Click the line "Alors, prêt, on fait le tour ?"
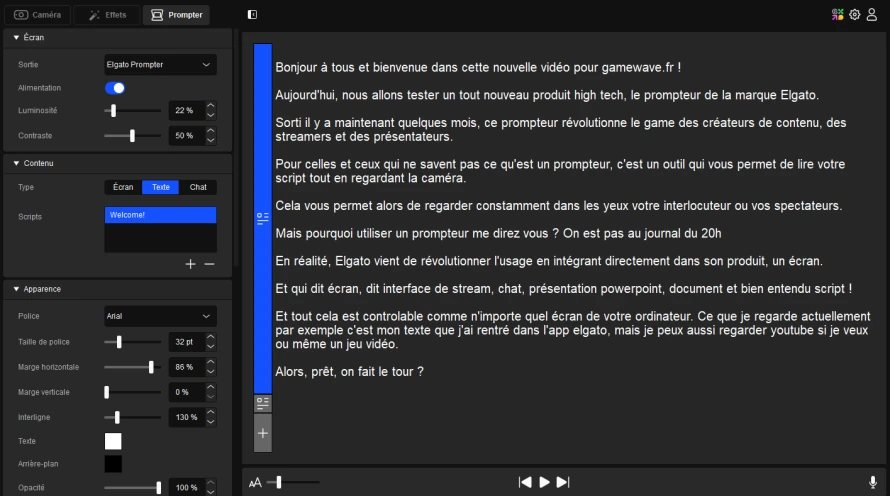This screenshot has height=496, width=890. (x=349, y=372)
